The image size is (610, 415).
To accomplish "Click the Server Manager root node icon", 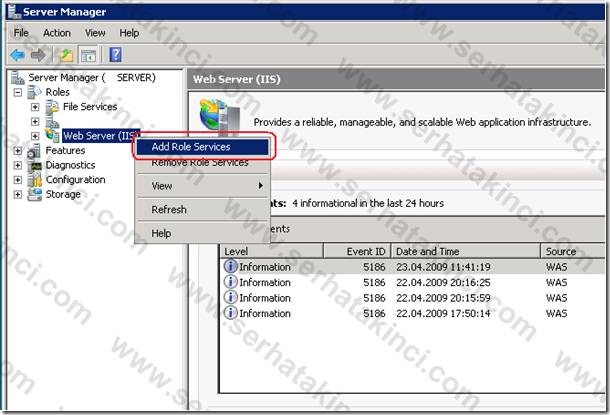I will (18, 77).
